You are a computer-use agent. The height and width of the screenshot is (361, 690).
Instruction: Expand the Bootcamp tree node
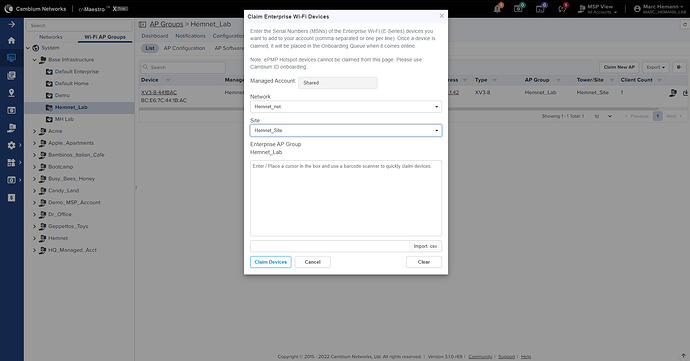(x=34, y=167)
